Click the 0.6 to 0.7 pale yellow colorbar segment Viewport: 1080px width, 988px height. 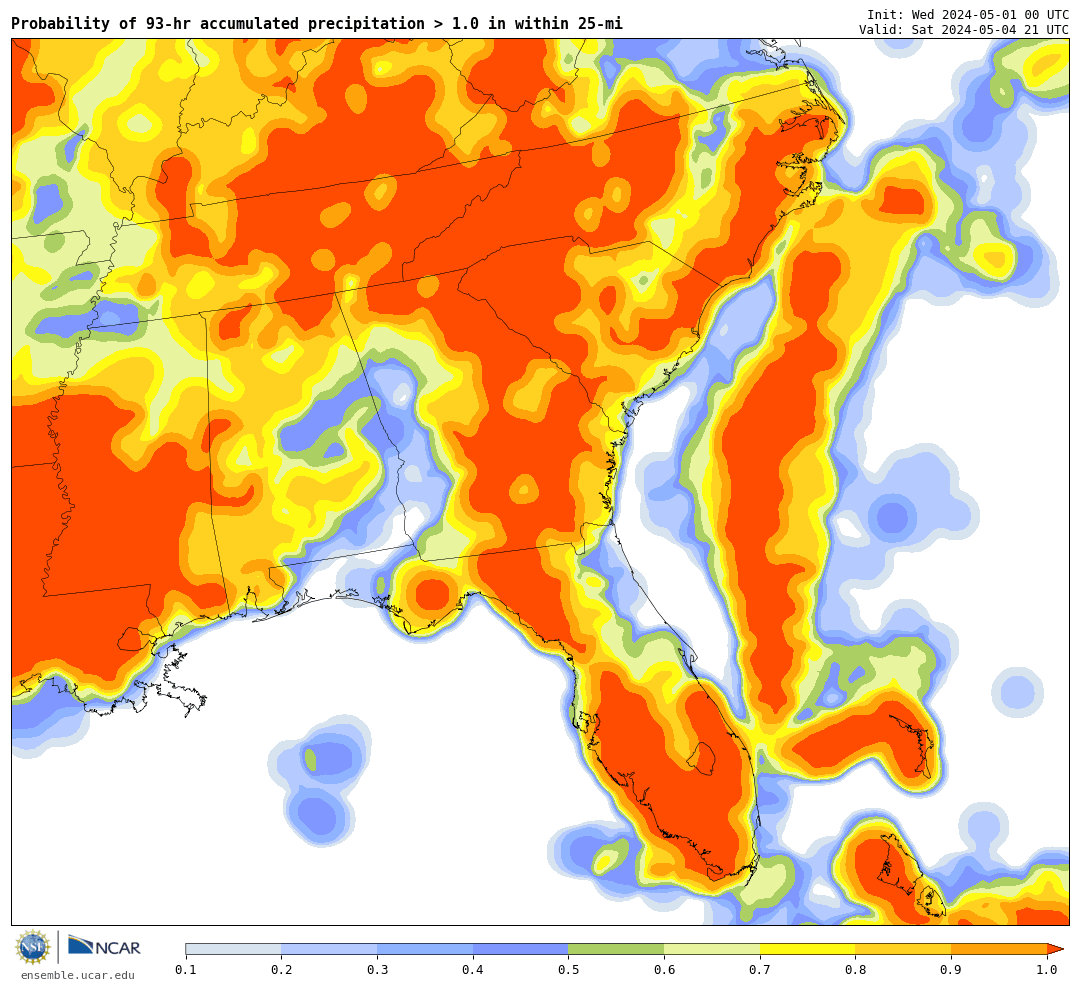712,949
